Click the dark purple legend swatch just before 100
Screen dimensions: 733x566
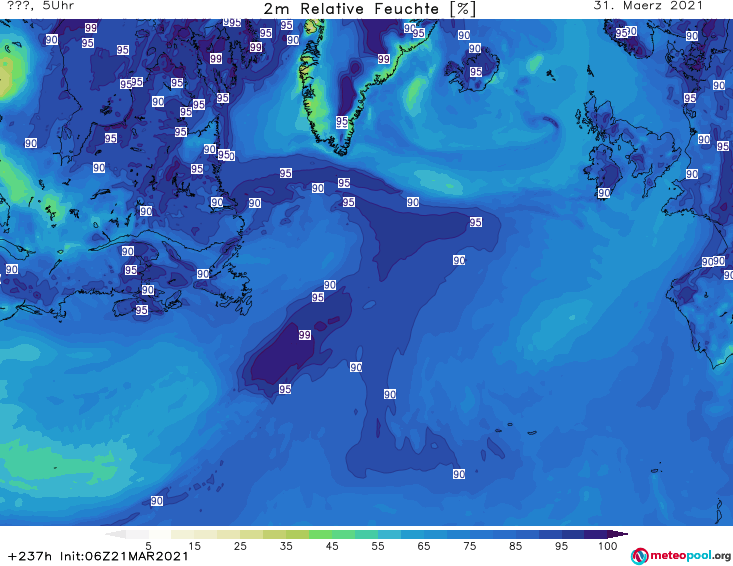coord(596,534)
